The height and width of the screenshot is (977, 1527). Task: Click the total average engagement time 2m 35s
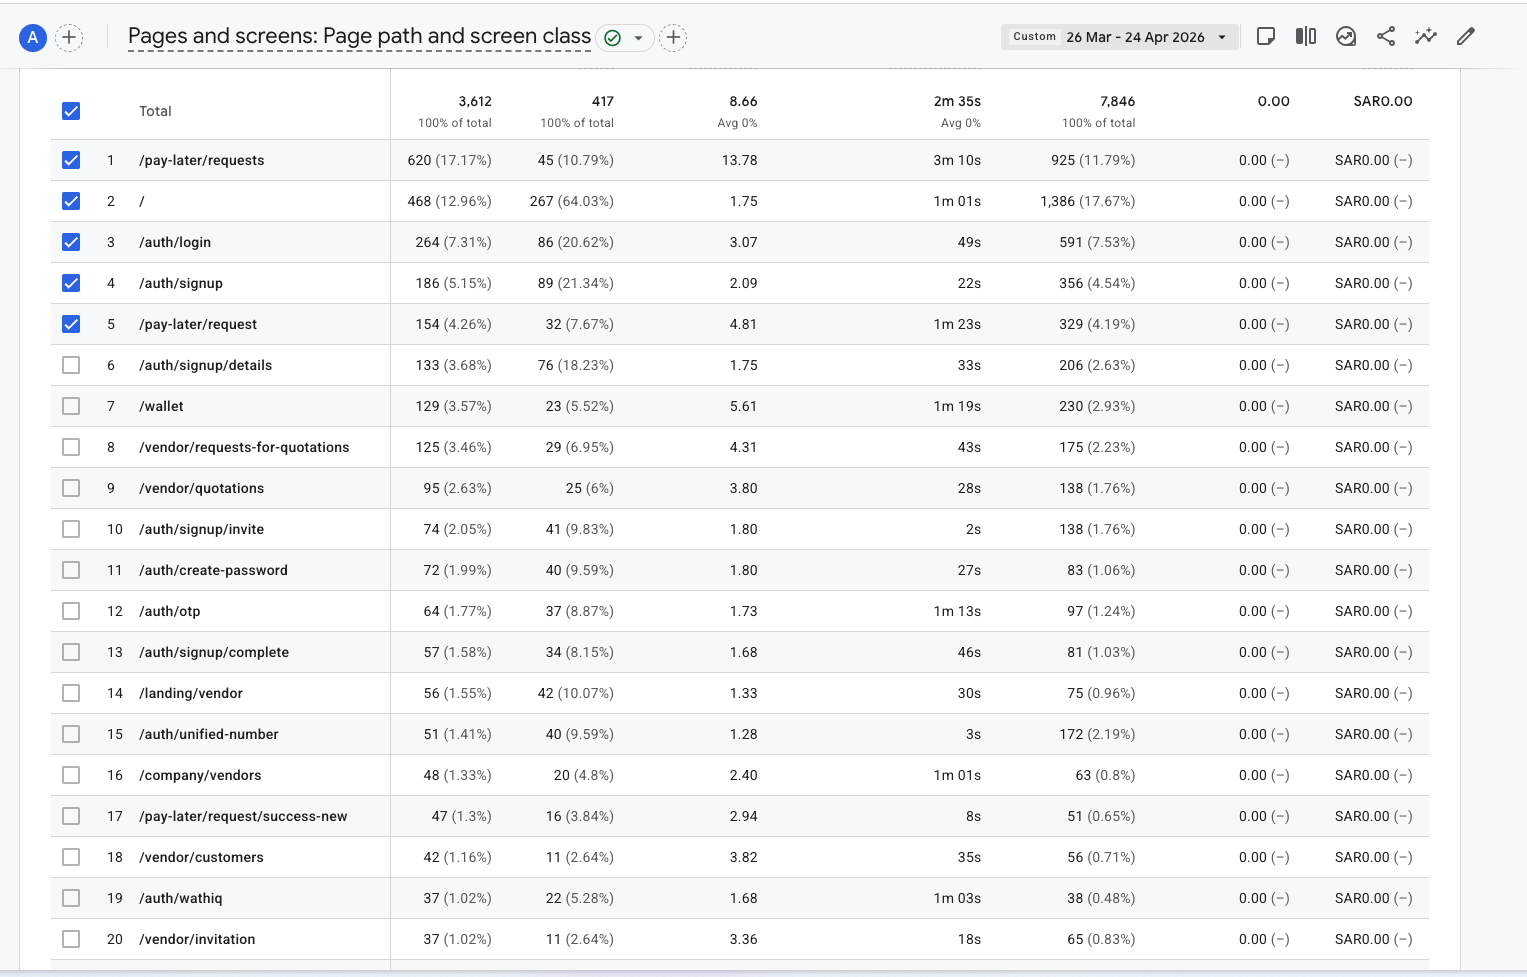pyautogui.click(x=957, y=101)
